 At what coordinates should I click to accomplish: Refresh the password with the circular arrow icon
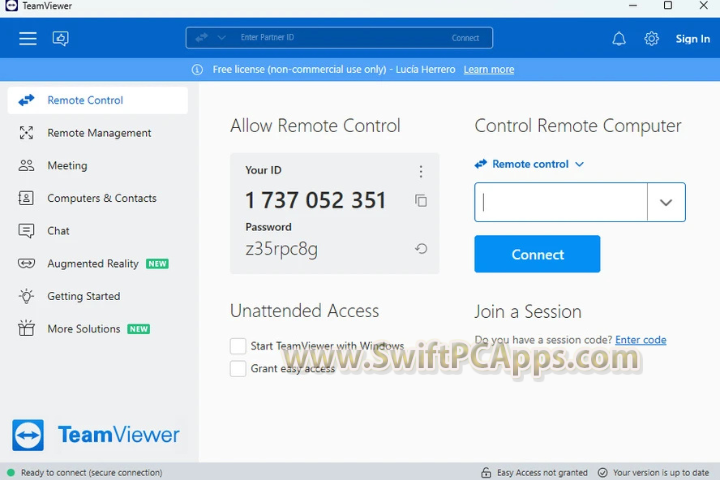[421, 249]
